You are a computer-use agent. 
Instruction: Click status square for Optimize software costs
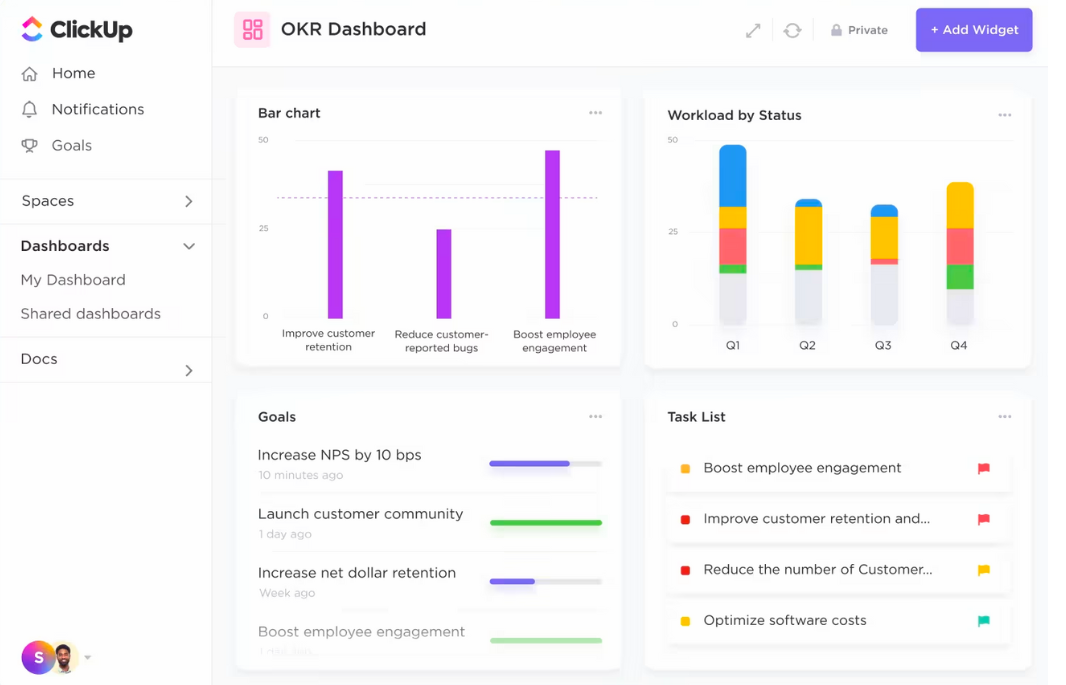point(685,621)
